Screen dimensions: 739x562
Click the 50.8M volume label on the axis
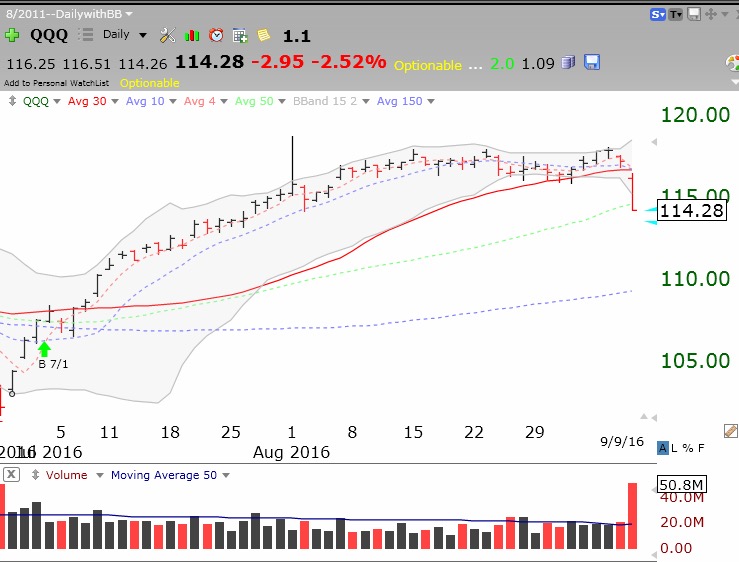(682, 485)
